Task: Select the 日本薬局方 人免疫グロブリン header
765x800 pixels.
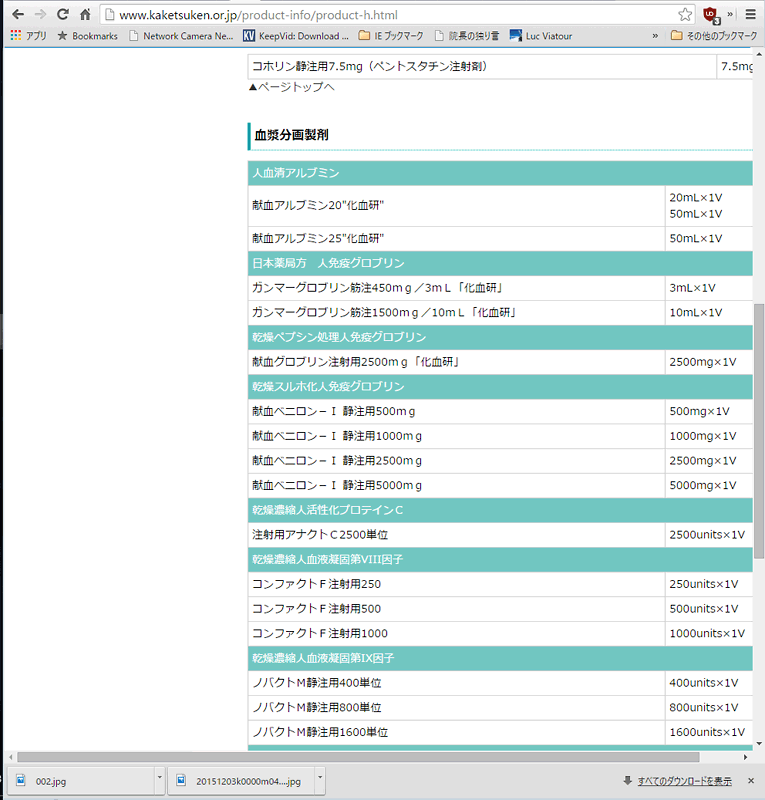Action: [500, 263]
